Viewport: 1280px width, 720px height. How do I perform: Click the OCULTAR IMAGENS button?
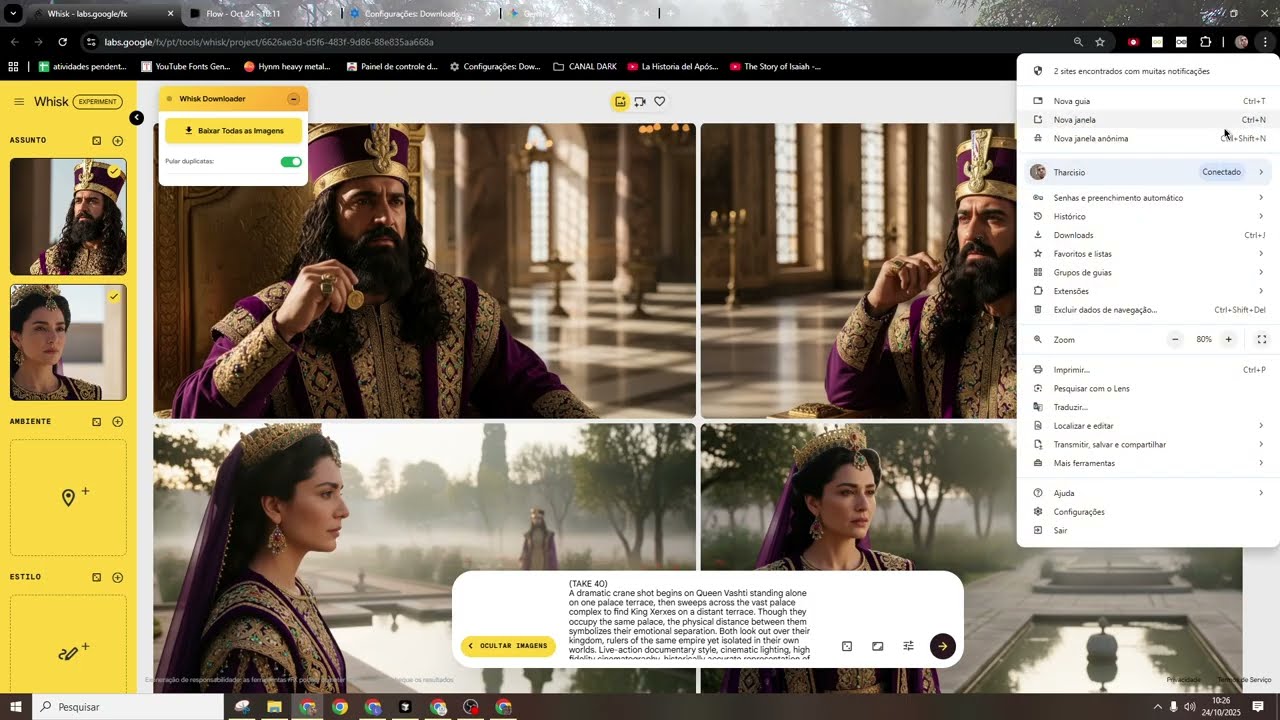click(x=508, y=646)
